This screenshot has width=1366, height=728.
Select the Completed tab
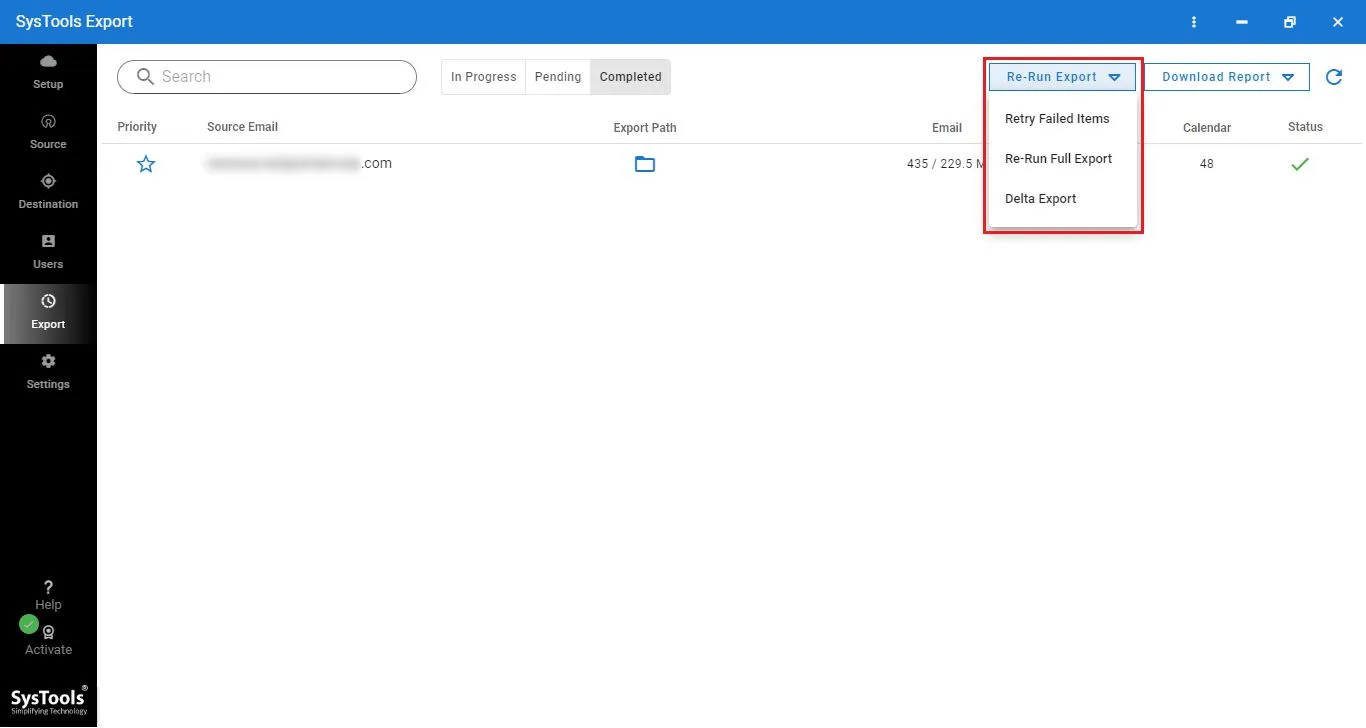[630, 77]
